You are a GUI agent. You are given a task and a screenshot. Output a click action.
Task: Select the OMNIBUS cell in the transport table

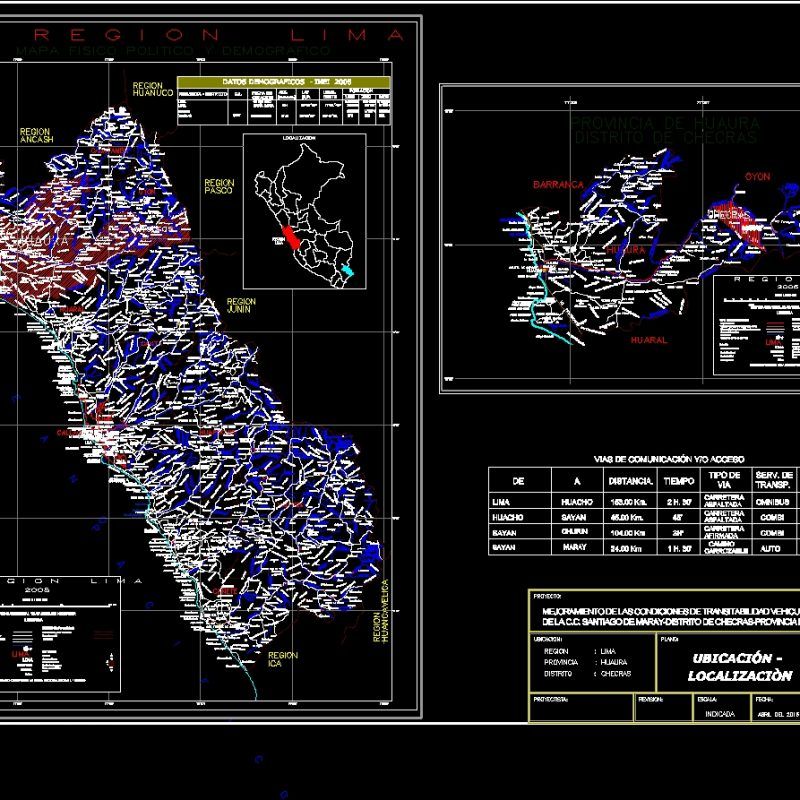coord(770,504)
